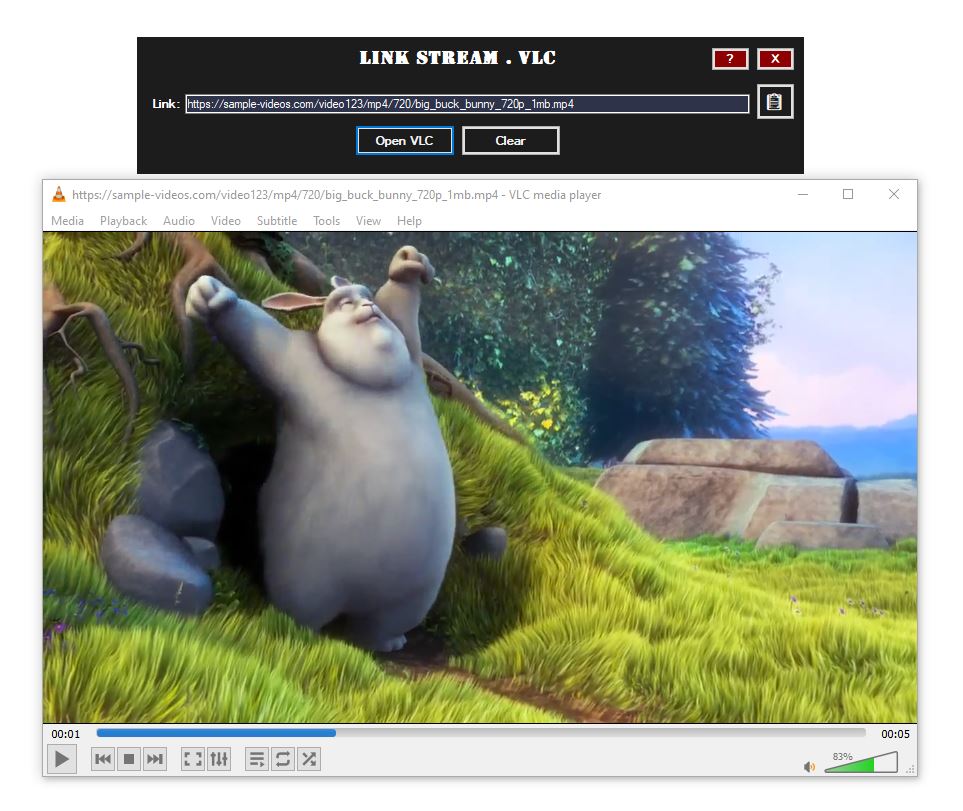Open Link Stream help question button
963x811 pixels.
(x=730, y=59)
